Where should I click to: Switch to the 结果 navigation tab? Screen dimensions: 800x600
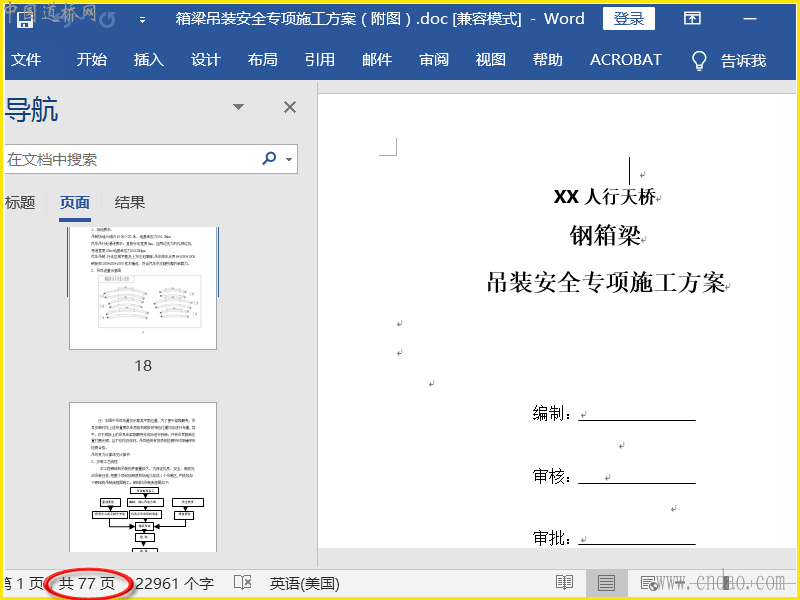click(130, 203)
